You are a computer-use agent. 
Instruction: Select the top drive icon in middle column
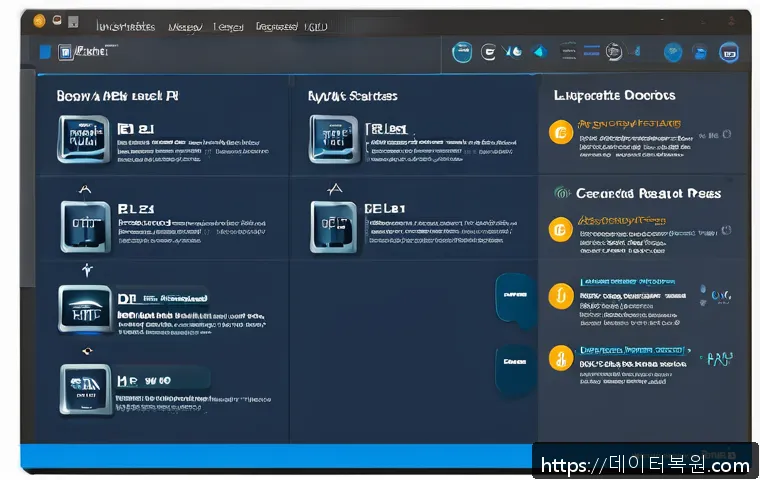tap(333, 139)
